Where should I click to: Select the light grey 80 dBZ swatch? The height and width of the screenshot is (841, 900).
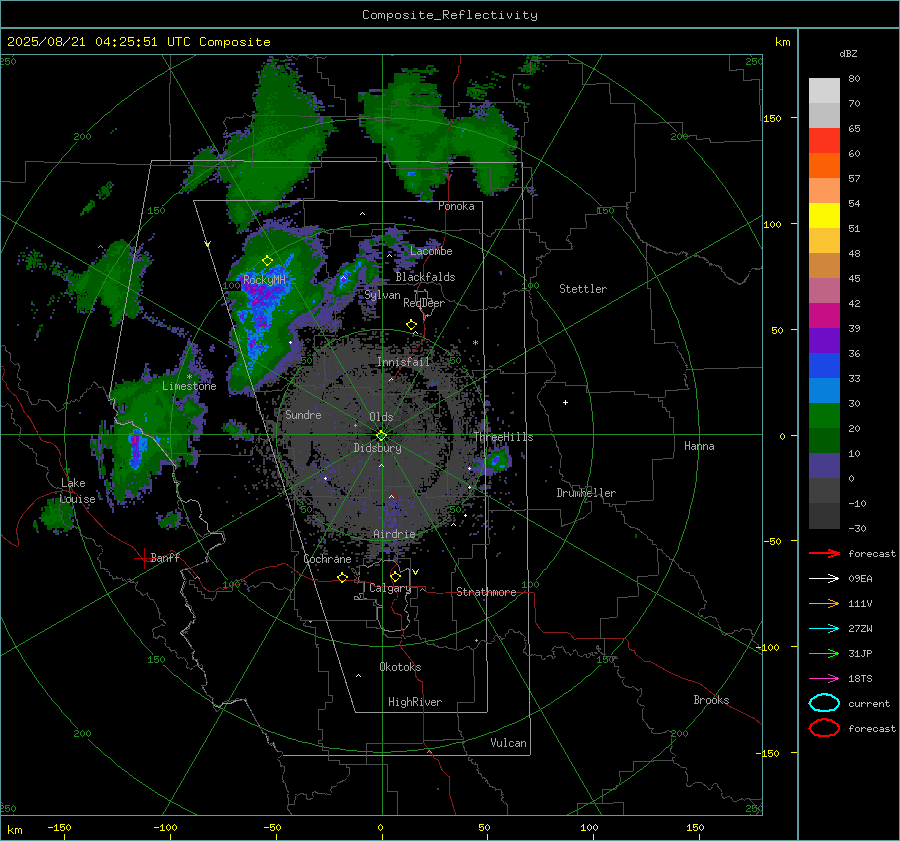coord(824,91)
